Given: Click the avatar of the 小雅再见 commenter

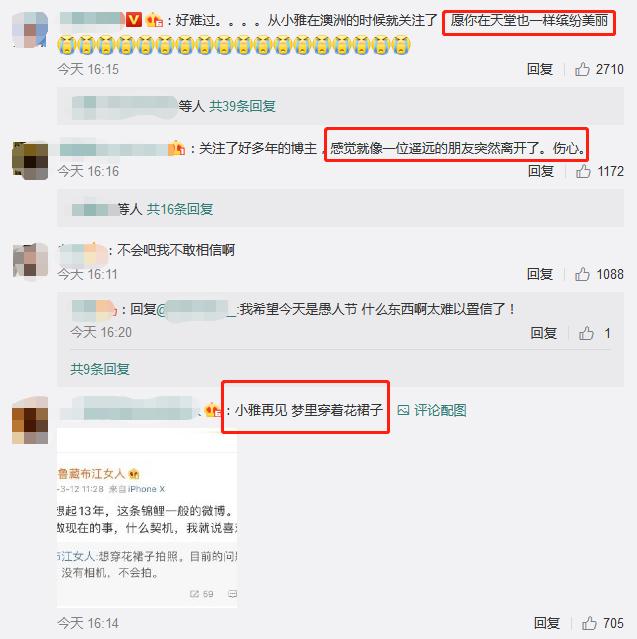Looking at the screenshot, I should click(x=30, y=420).
